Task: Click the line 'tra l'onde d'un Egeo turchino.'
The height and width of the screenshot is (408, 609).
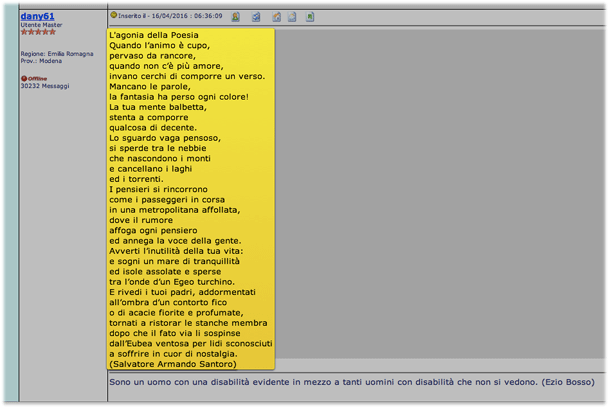Action: click(172, 282)
